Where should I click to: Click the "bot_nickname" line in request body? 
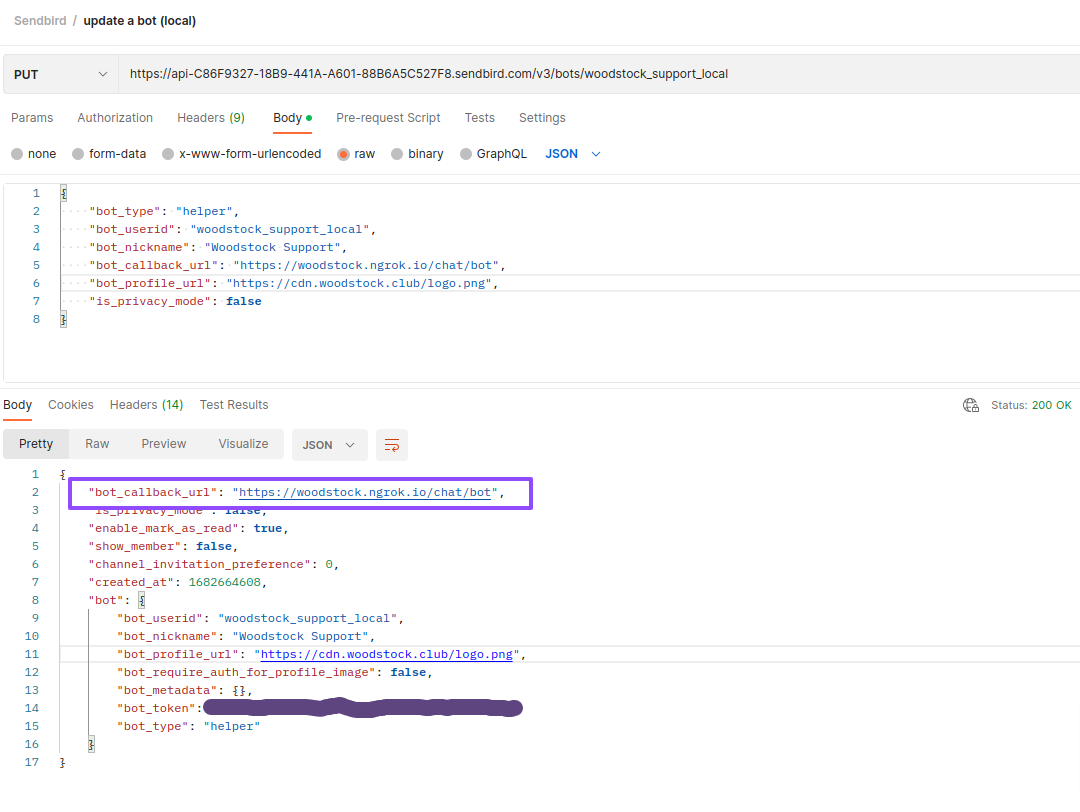(218, 247)
